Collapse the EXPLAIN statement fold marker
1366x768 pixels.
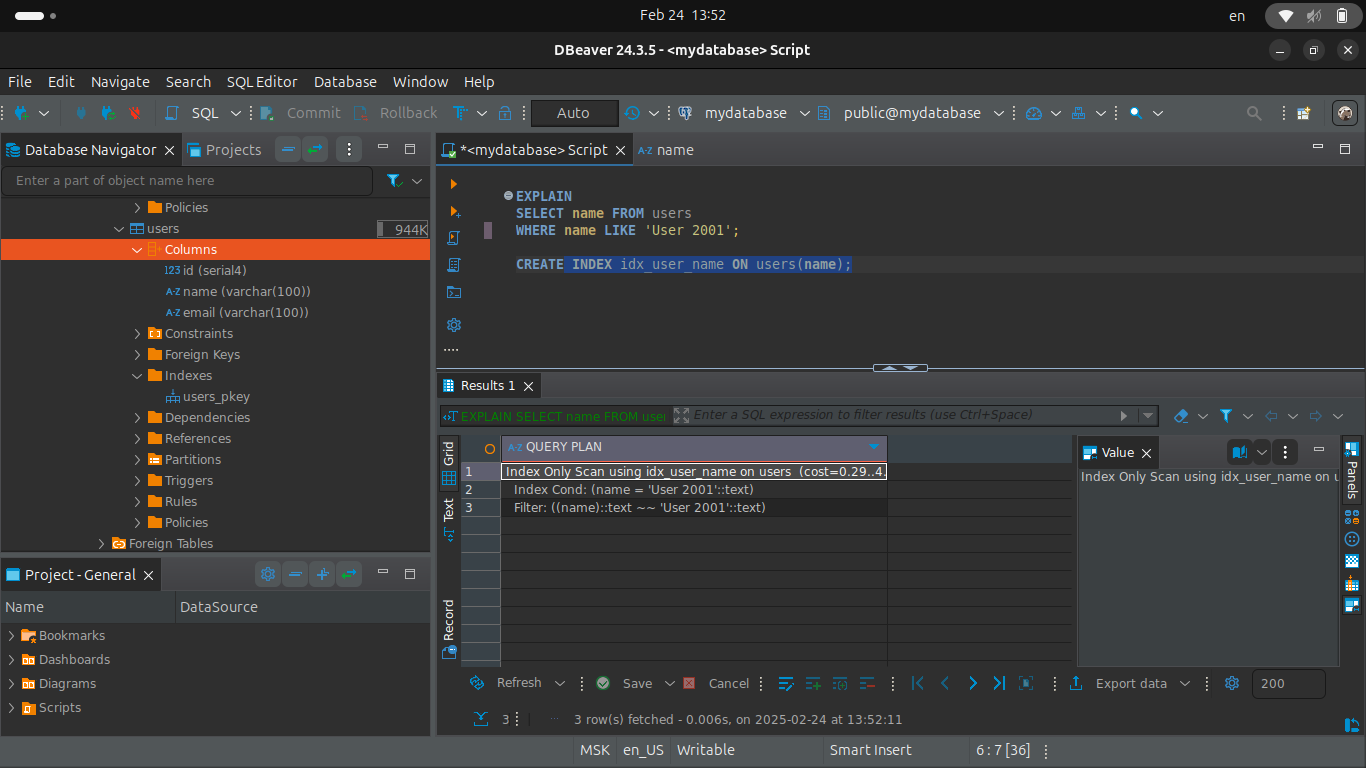pyautogui.click(x=508, y=196)
